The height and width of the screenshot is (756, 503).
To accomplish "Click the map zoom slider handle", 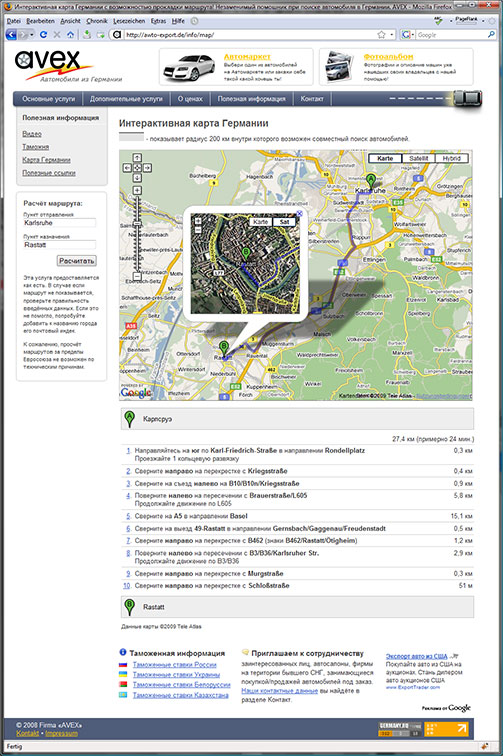I will (x=137, y=224).
